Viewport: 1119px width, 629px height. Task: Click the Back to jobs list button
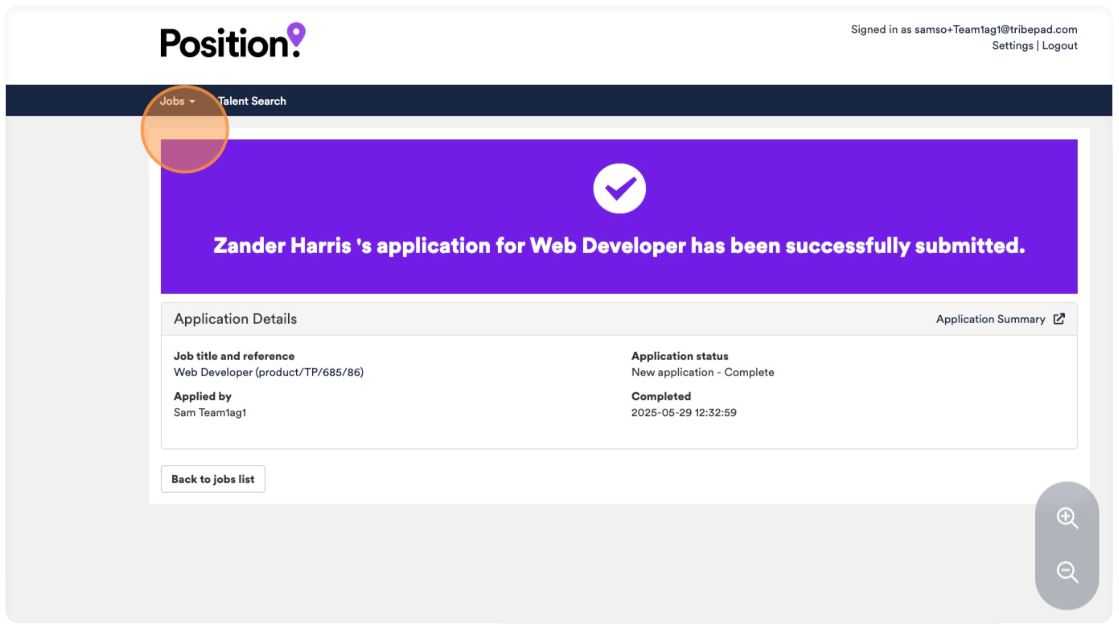[x=213, y=479]
